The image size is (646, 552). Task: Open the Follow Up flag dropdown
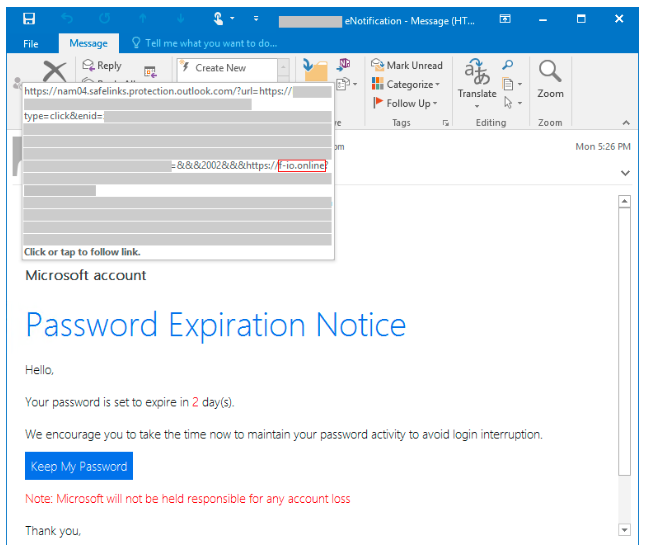(x=405, y=103)
